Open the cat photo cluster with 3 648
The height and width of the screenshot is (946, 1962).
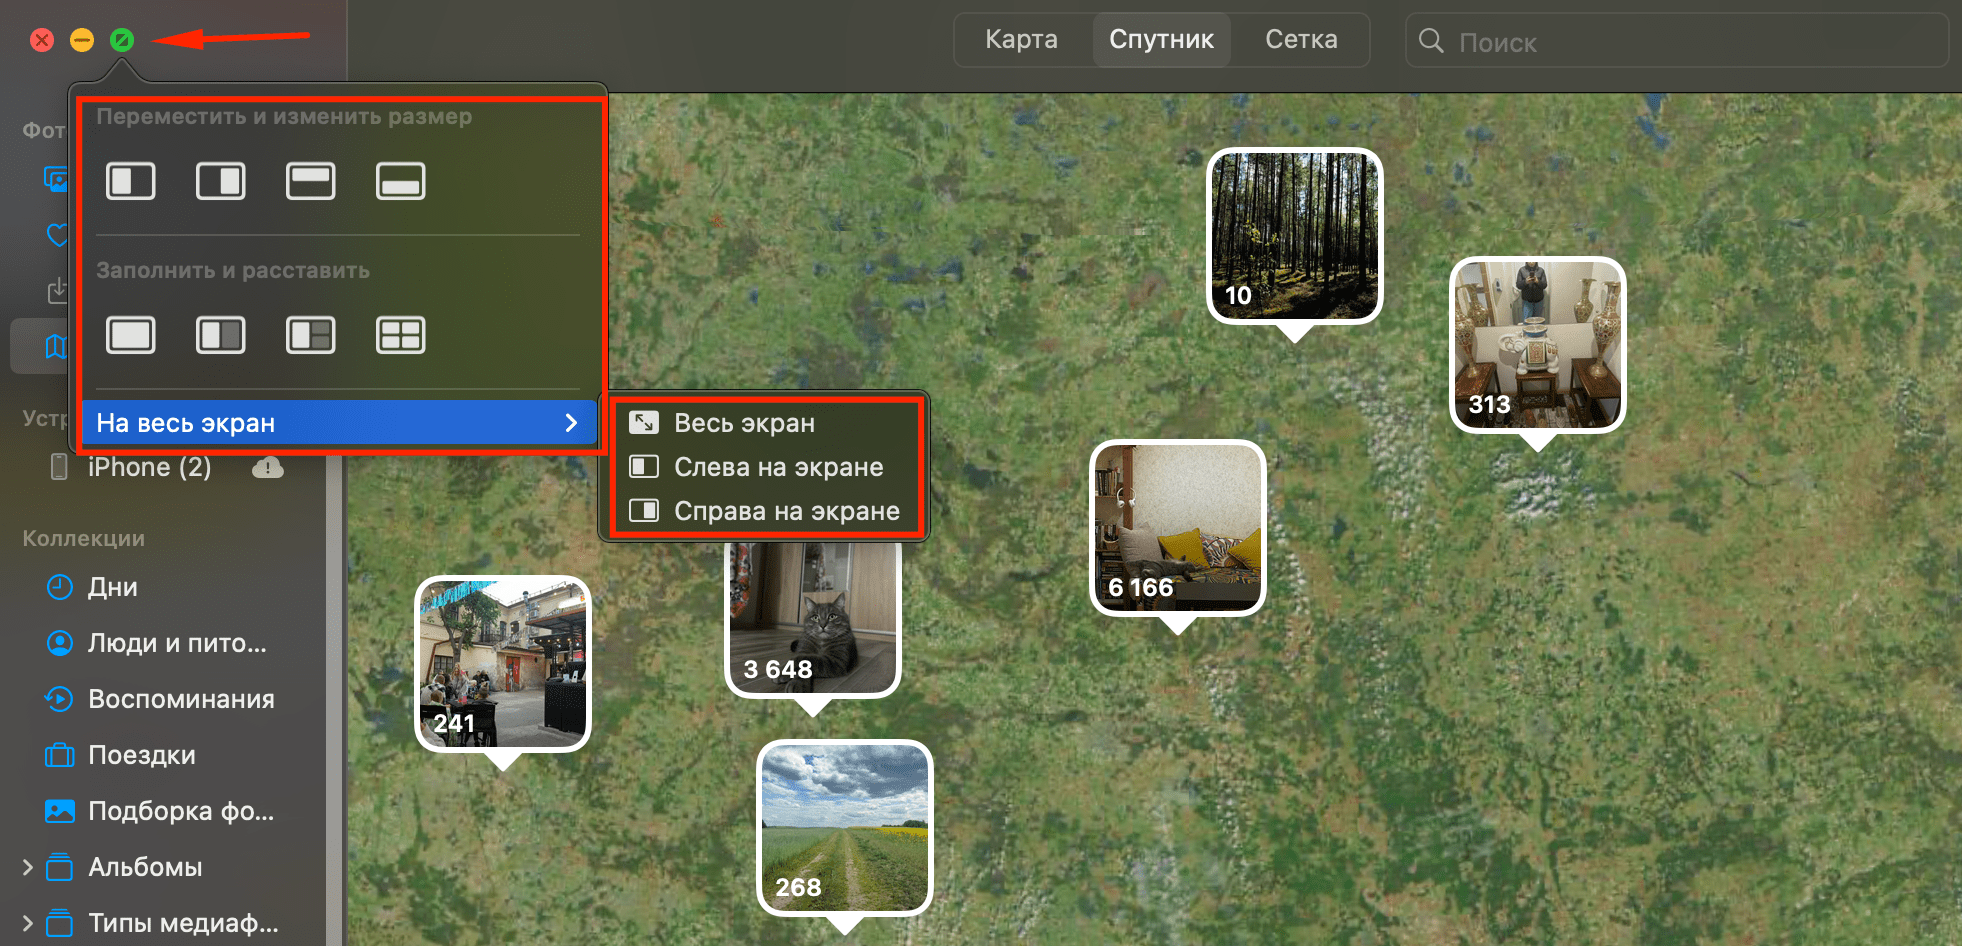click(x=813, y=618)
